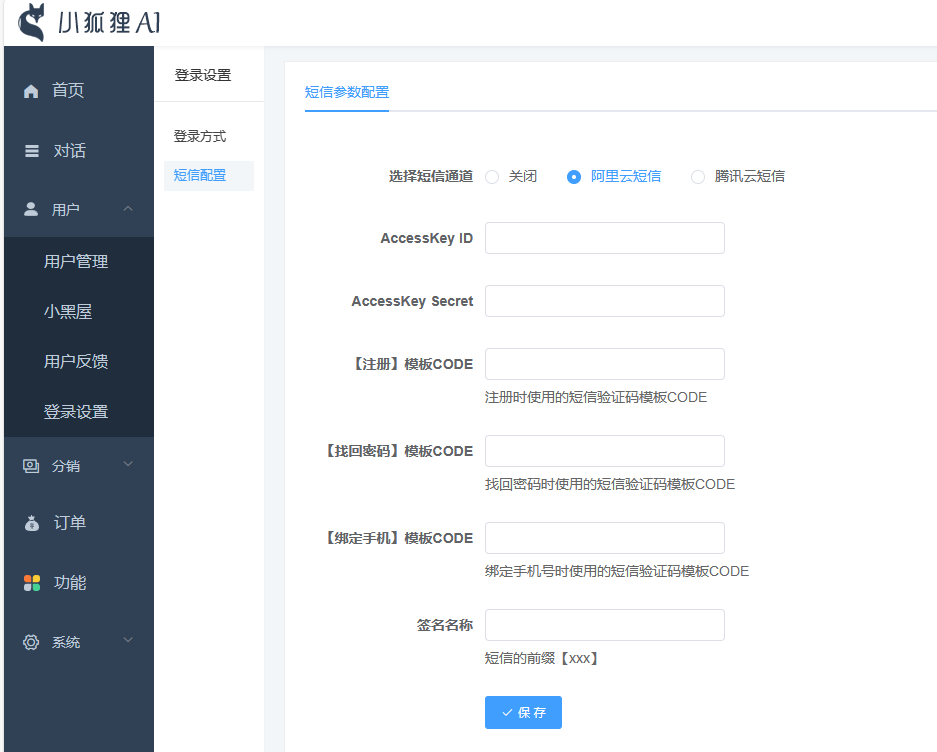Click the distribution icon beside 分销
Screen dimensions: 937x752
(31, 466)
